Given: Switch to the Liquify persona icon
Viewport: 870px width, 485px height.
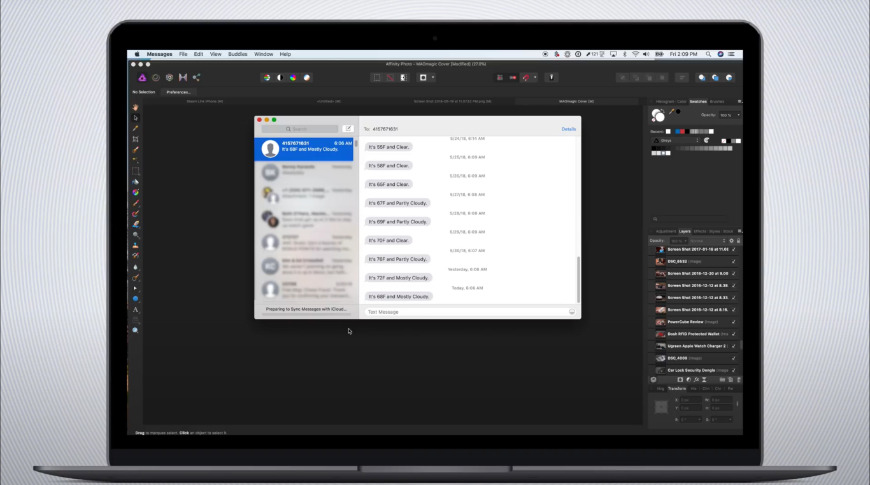Looking at the screenshot, I should coord(156,78).
